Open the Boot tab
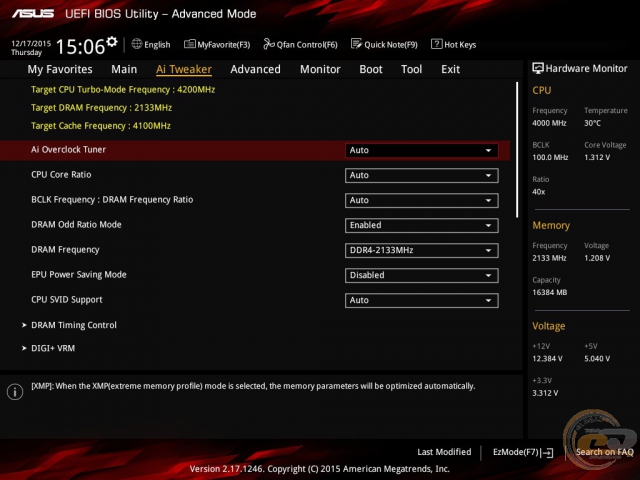Image resolution: width=640 pixels, height=480 pixels. pyautogui.click(x=371, y=69)
